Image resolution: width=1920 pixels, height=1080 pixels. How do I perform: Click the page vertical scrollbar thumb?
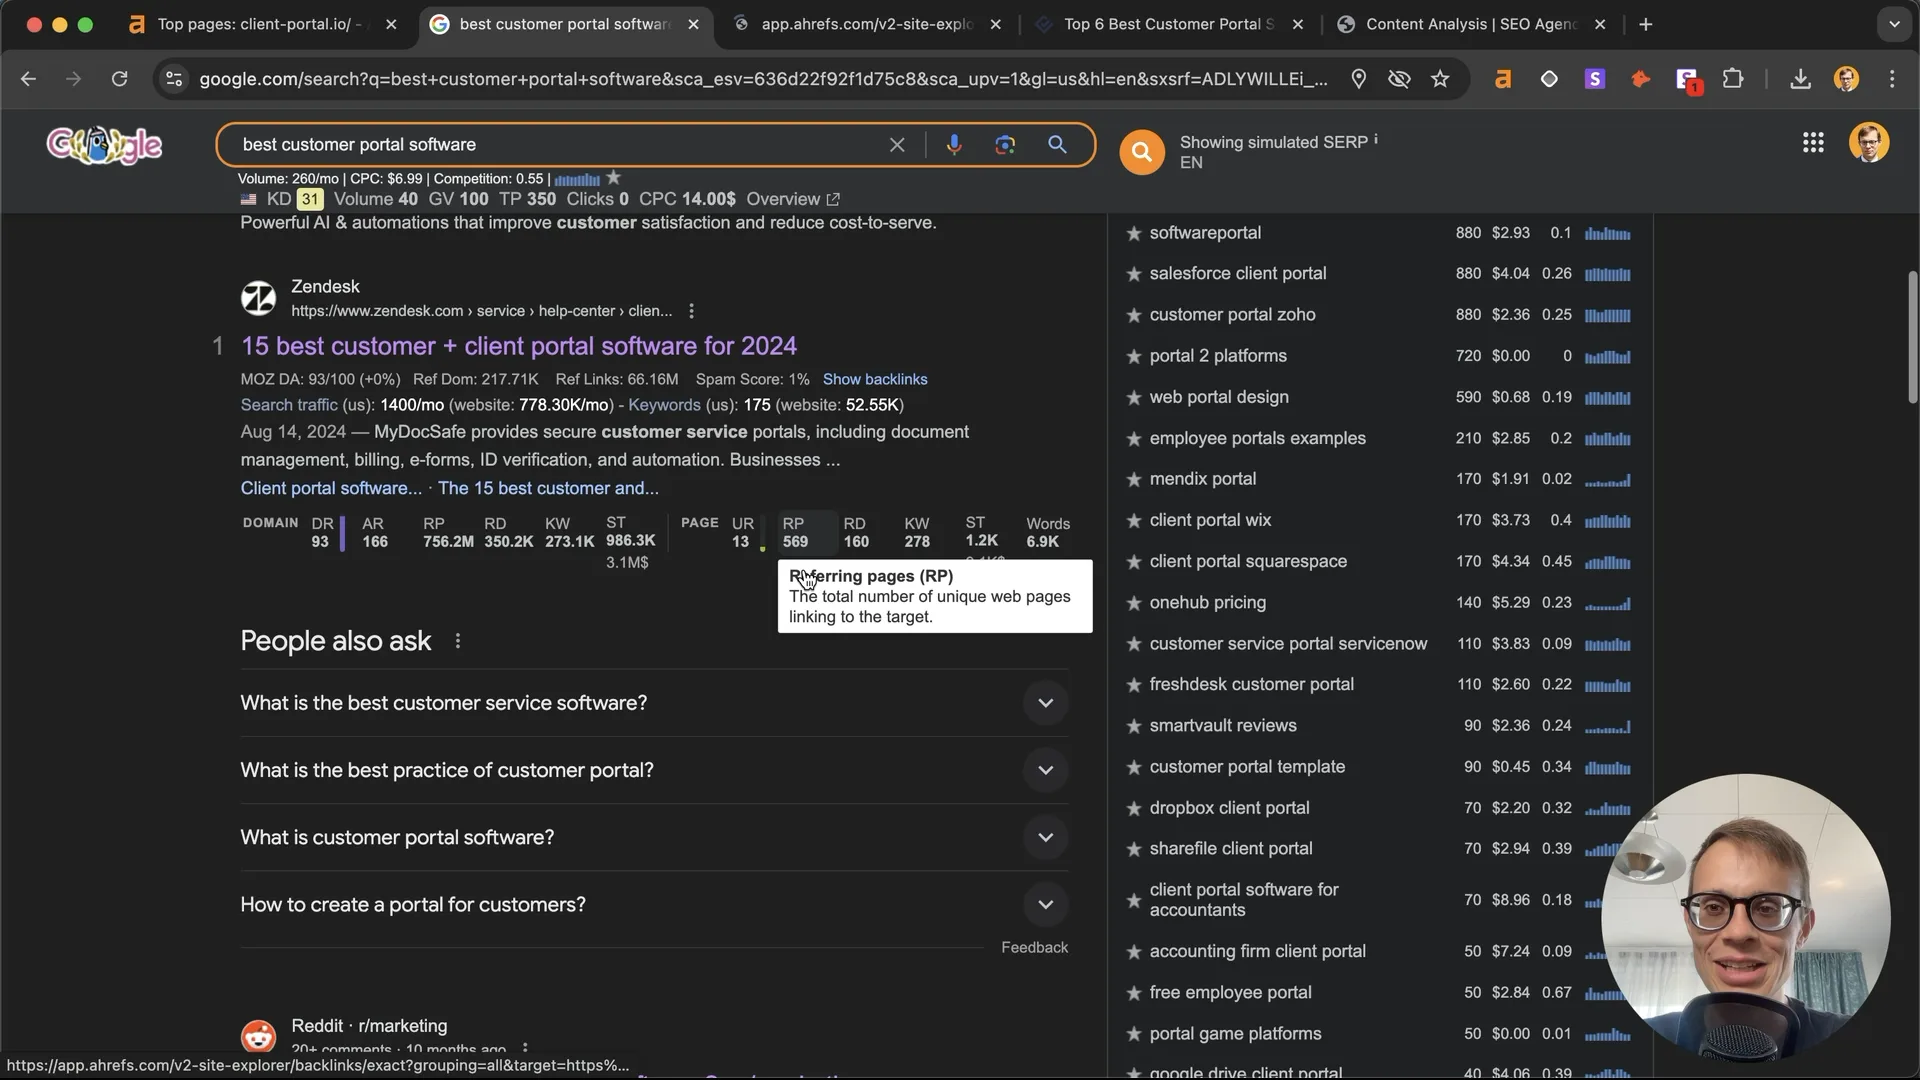tap(1911, 337)
